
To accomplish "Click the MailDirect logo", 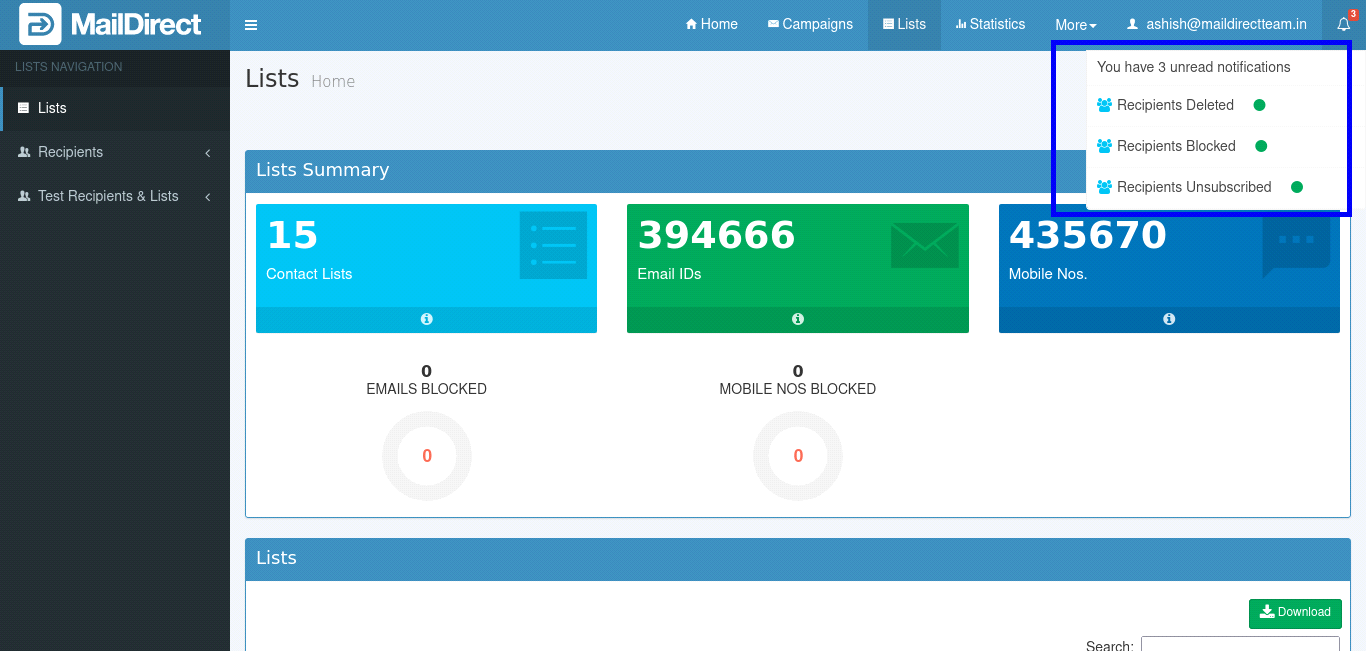I will [111, 25].
